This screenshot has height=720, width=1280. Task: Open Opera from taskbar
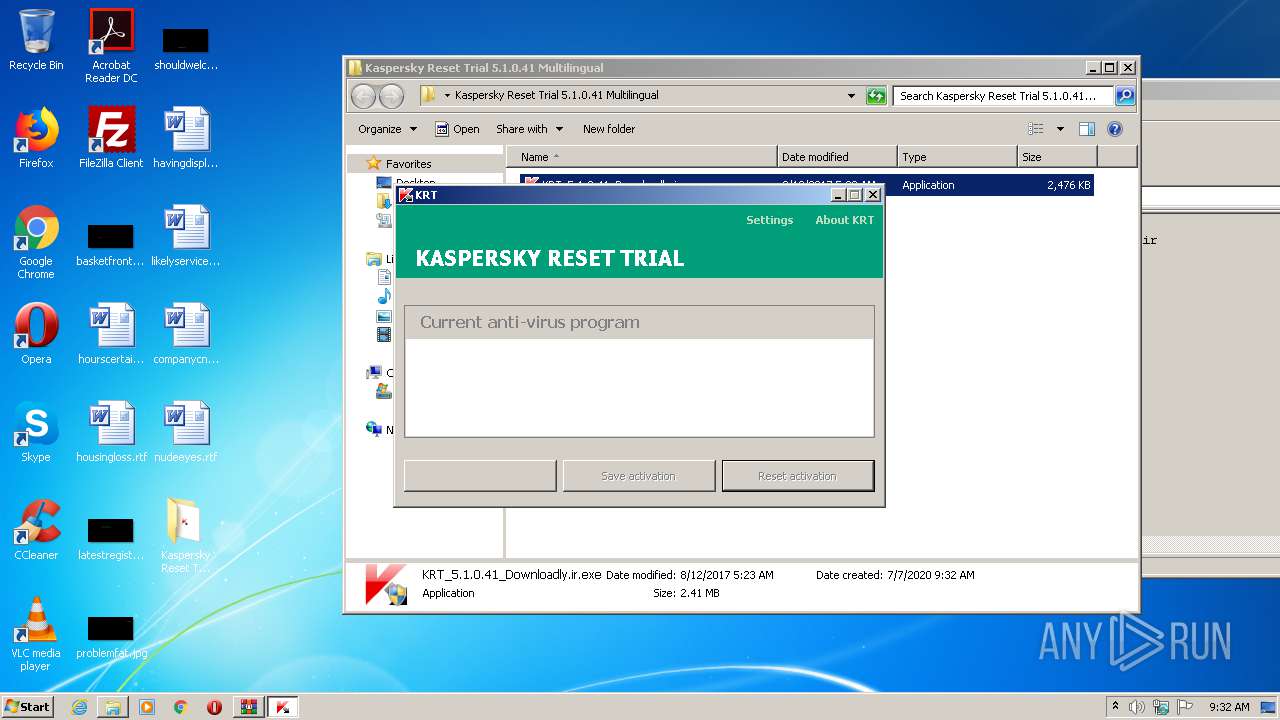(x=214, y=707)
